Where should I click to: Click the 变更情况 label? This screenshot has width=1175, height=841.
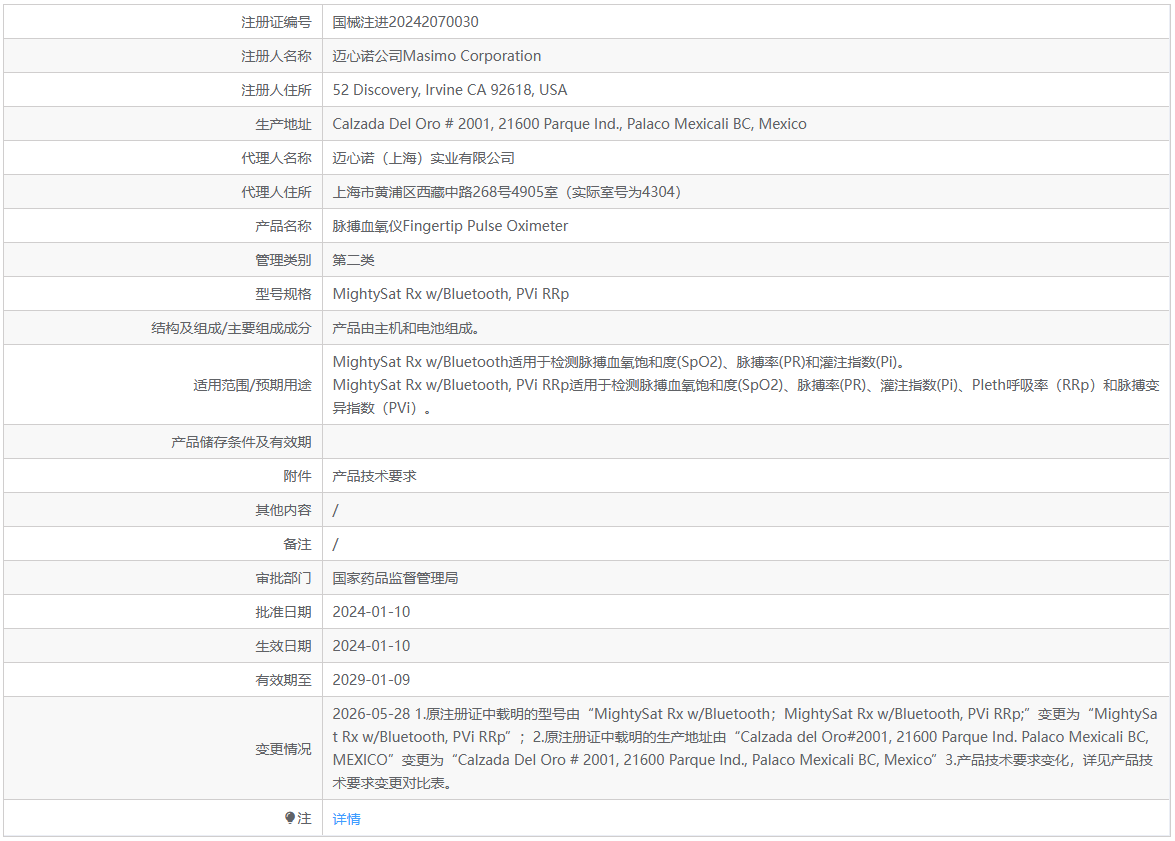(283, 749)
